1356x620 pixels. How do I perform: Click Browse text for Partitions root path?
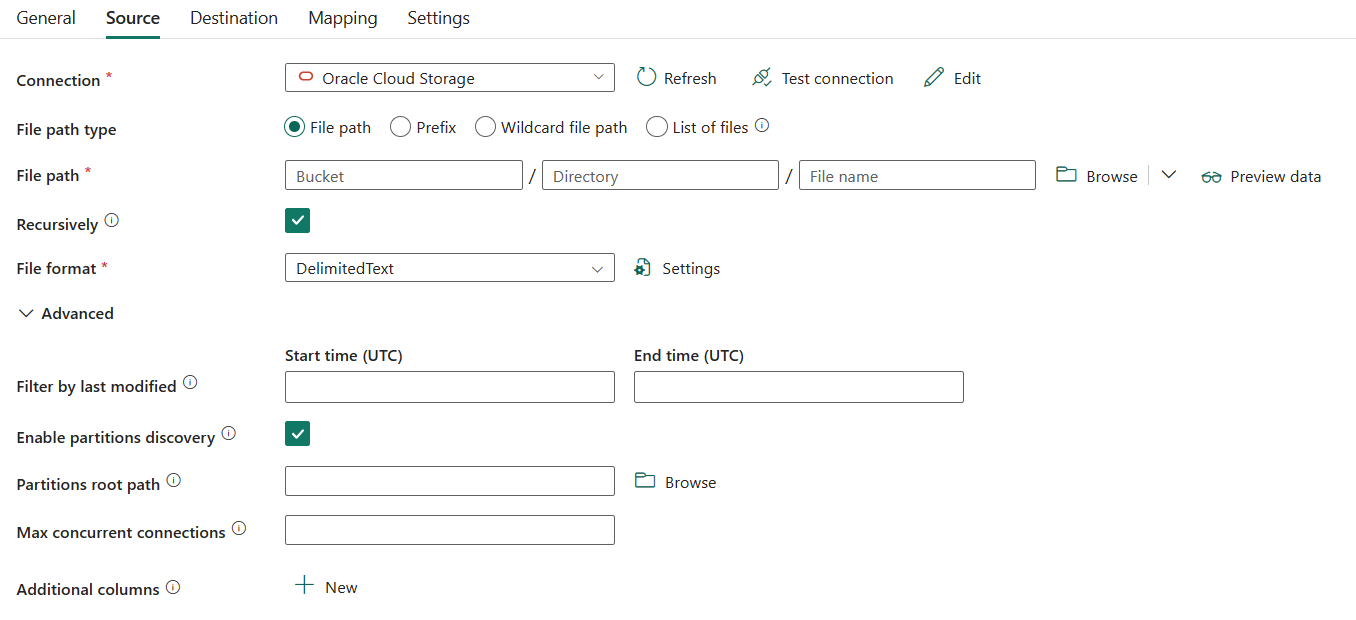click(x=691, y=482)
